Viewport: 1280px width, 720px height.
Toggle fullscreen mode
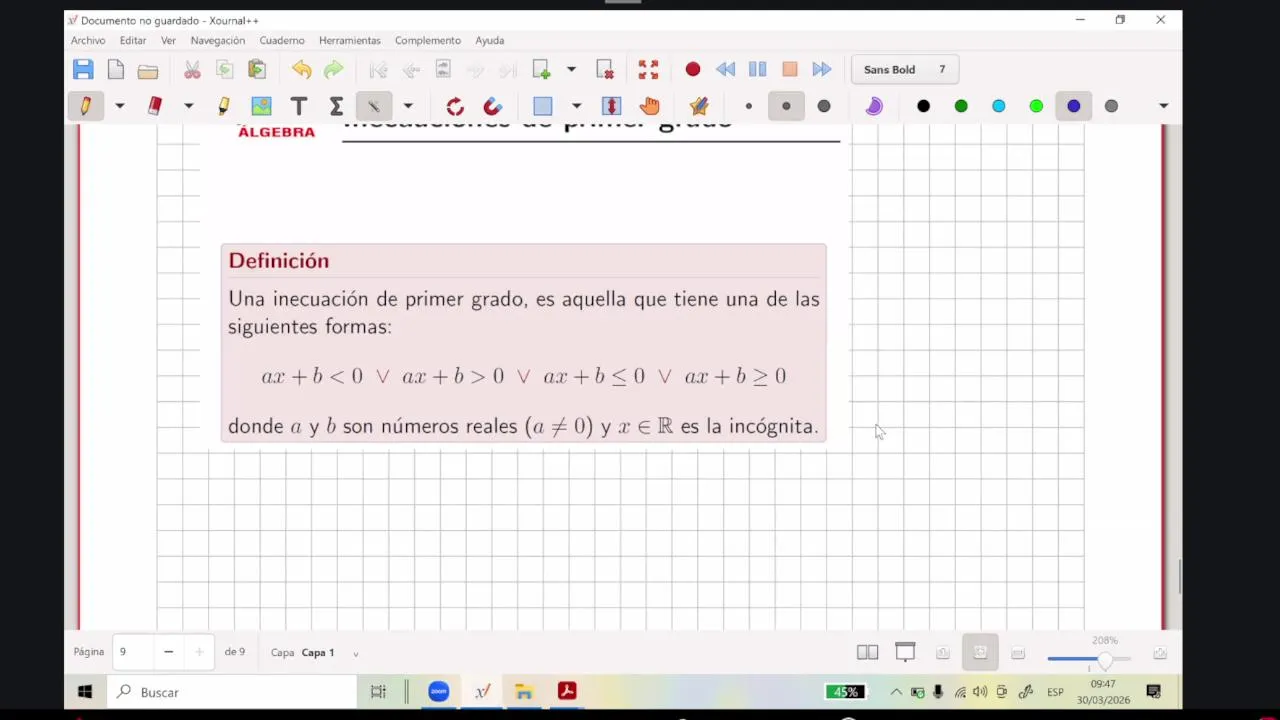[648, 69]
